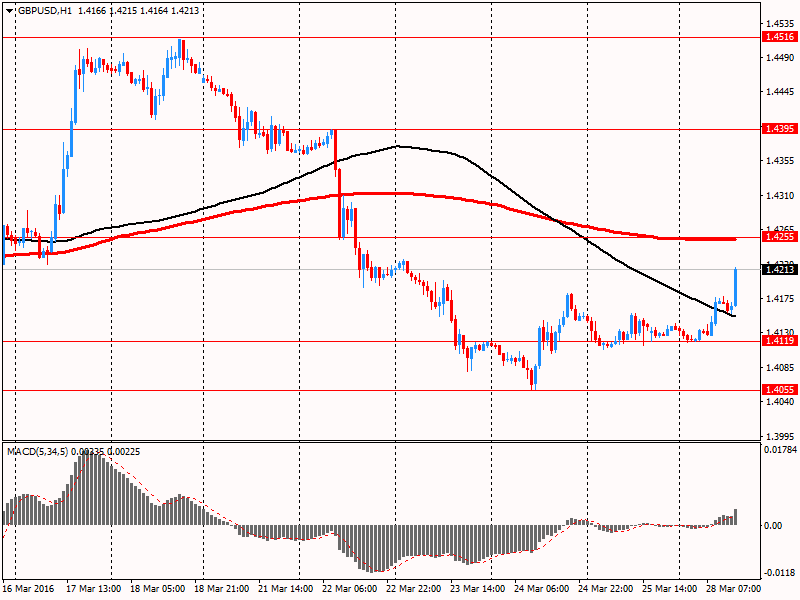This screenshot has height=600, width=800.
Task: Click the 25 Mar 14:00 time label
Action: pyautogui.click(x=669, y=589)
